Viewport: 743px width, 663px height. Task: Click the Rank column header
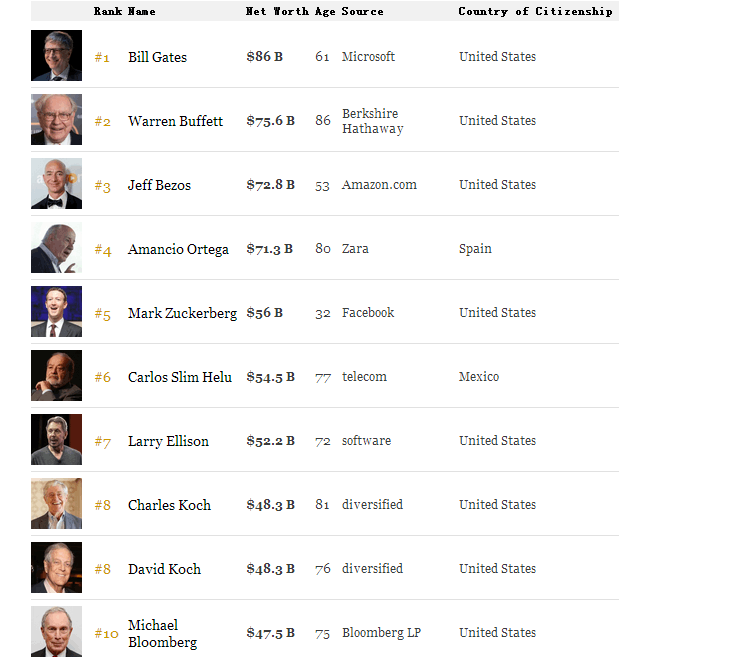108,12
